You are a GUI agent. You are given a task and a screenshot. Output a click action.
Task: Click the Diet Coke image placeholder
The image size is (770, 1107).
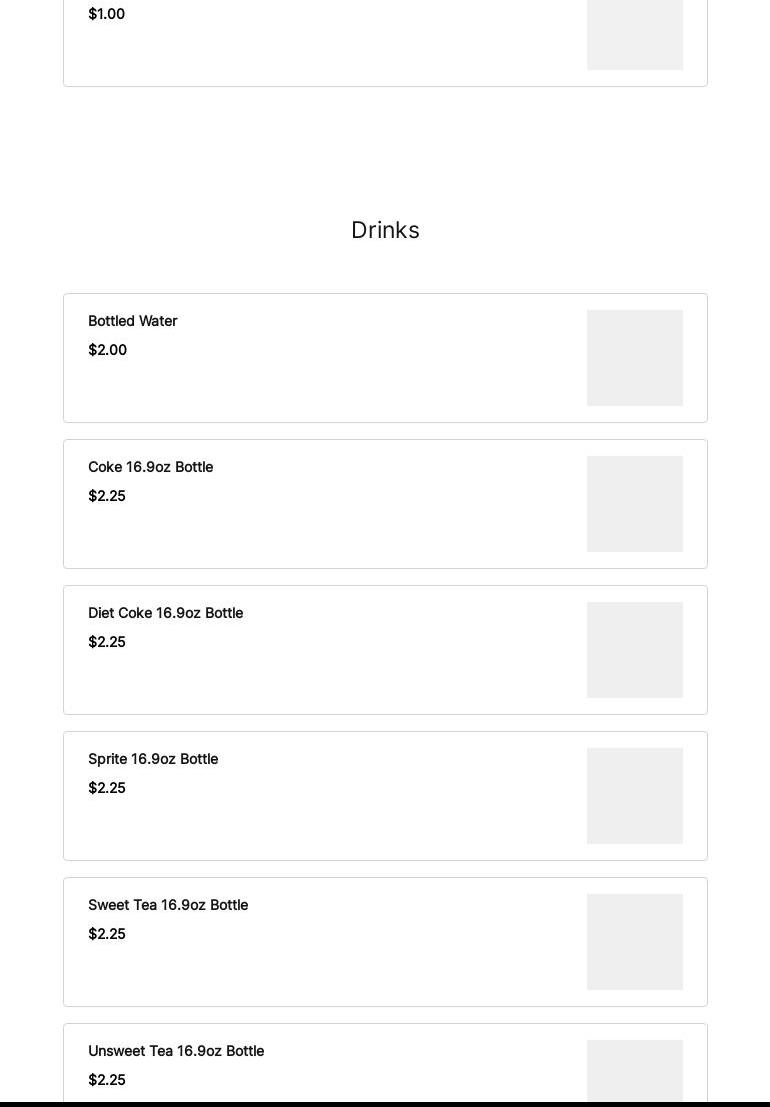[635, 650]
